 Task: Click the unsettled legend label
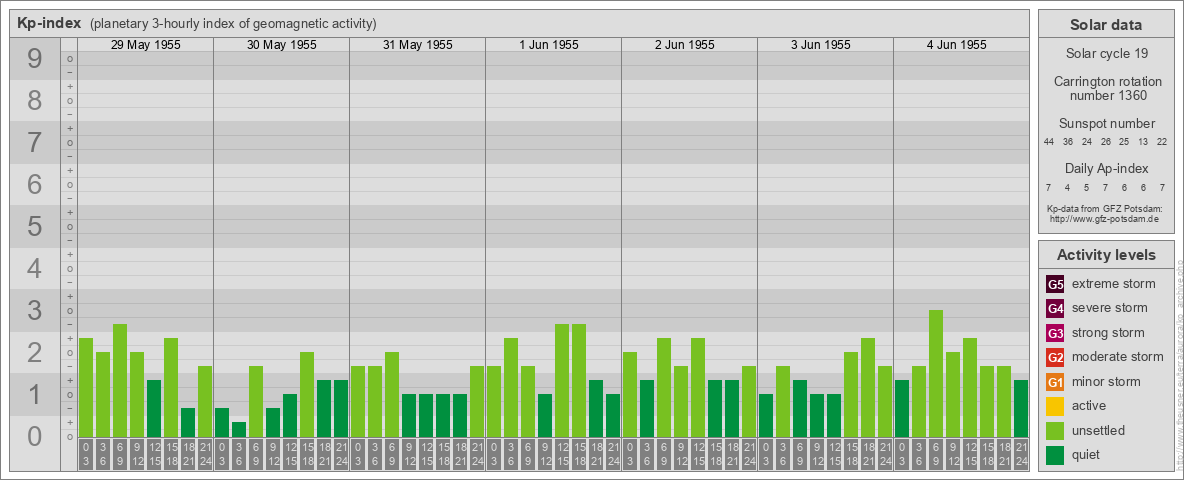pyautogui.click(x=1099, y=430)
